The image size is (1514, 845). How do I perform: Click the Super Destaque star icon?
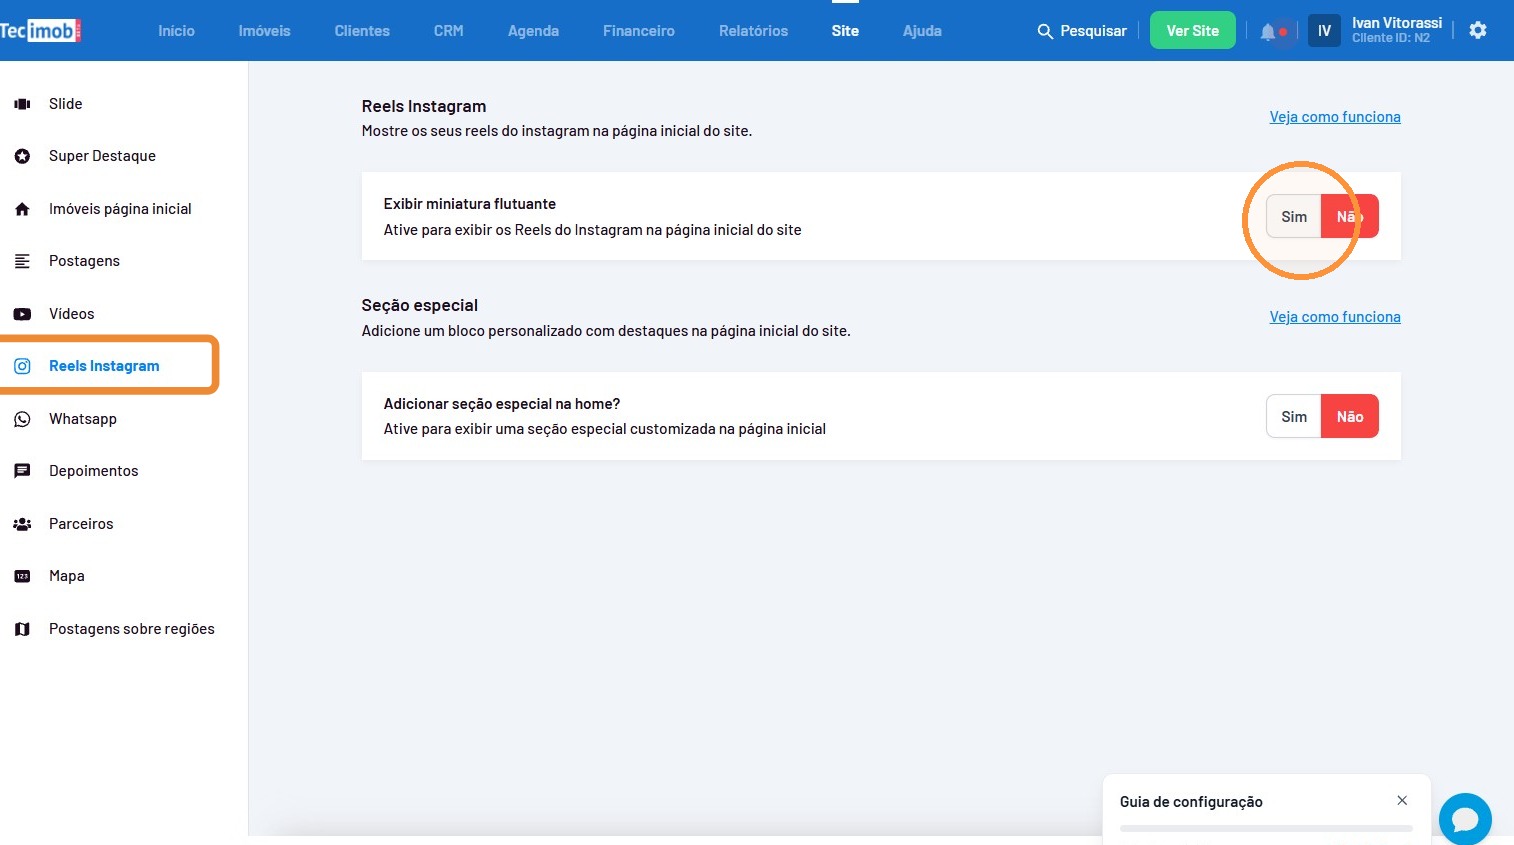22,156
